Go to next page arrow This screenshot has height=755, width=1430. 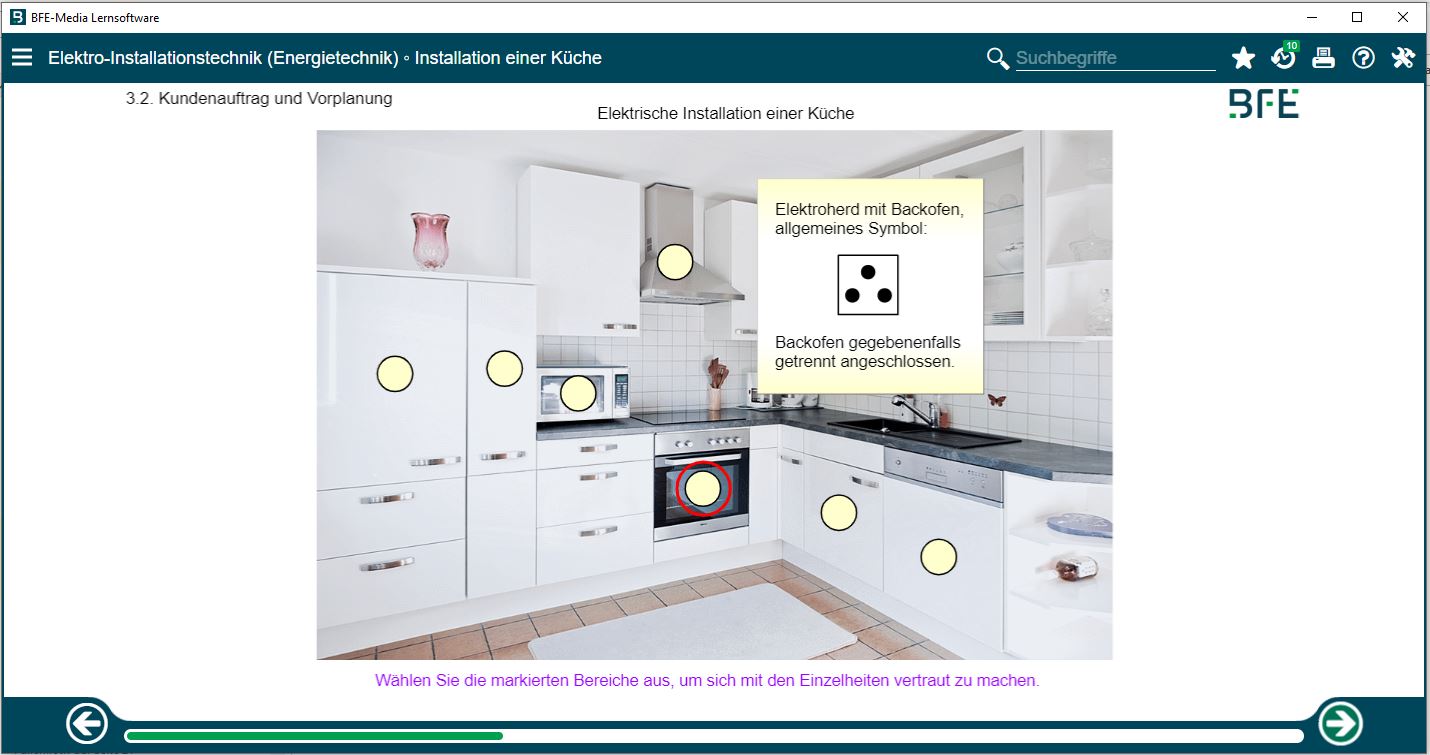tap(1339, 722)
